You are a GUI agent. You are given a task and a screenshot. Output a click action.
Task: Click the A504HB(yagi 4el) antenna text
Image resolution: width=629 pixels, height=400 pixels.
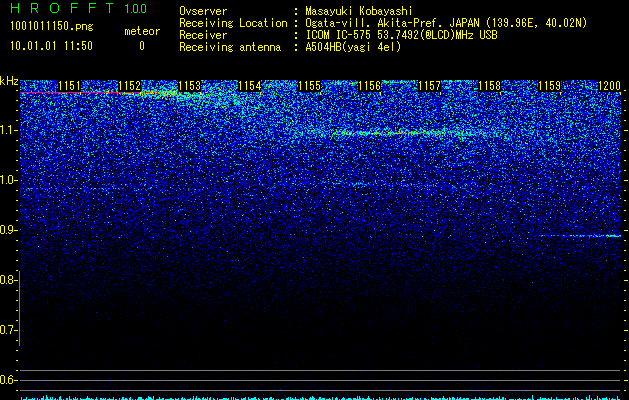point(353,47)
